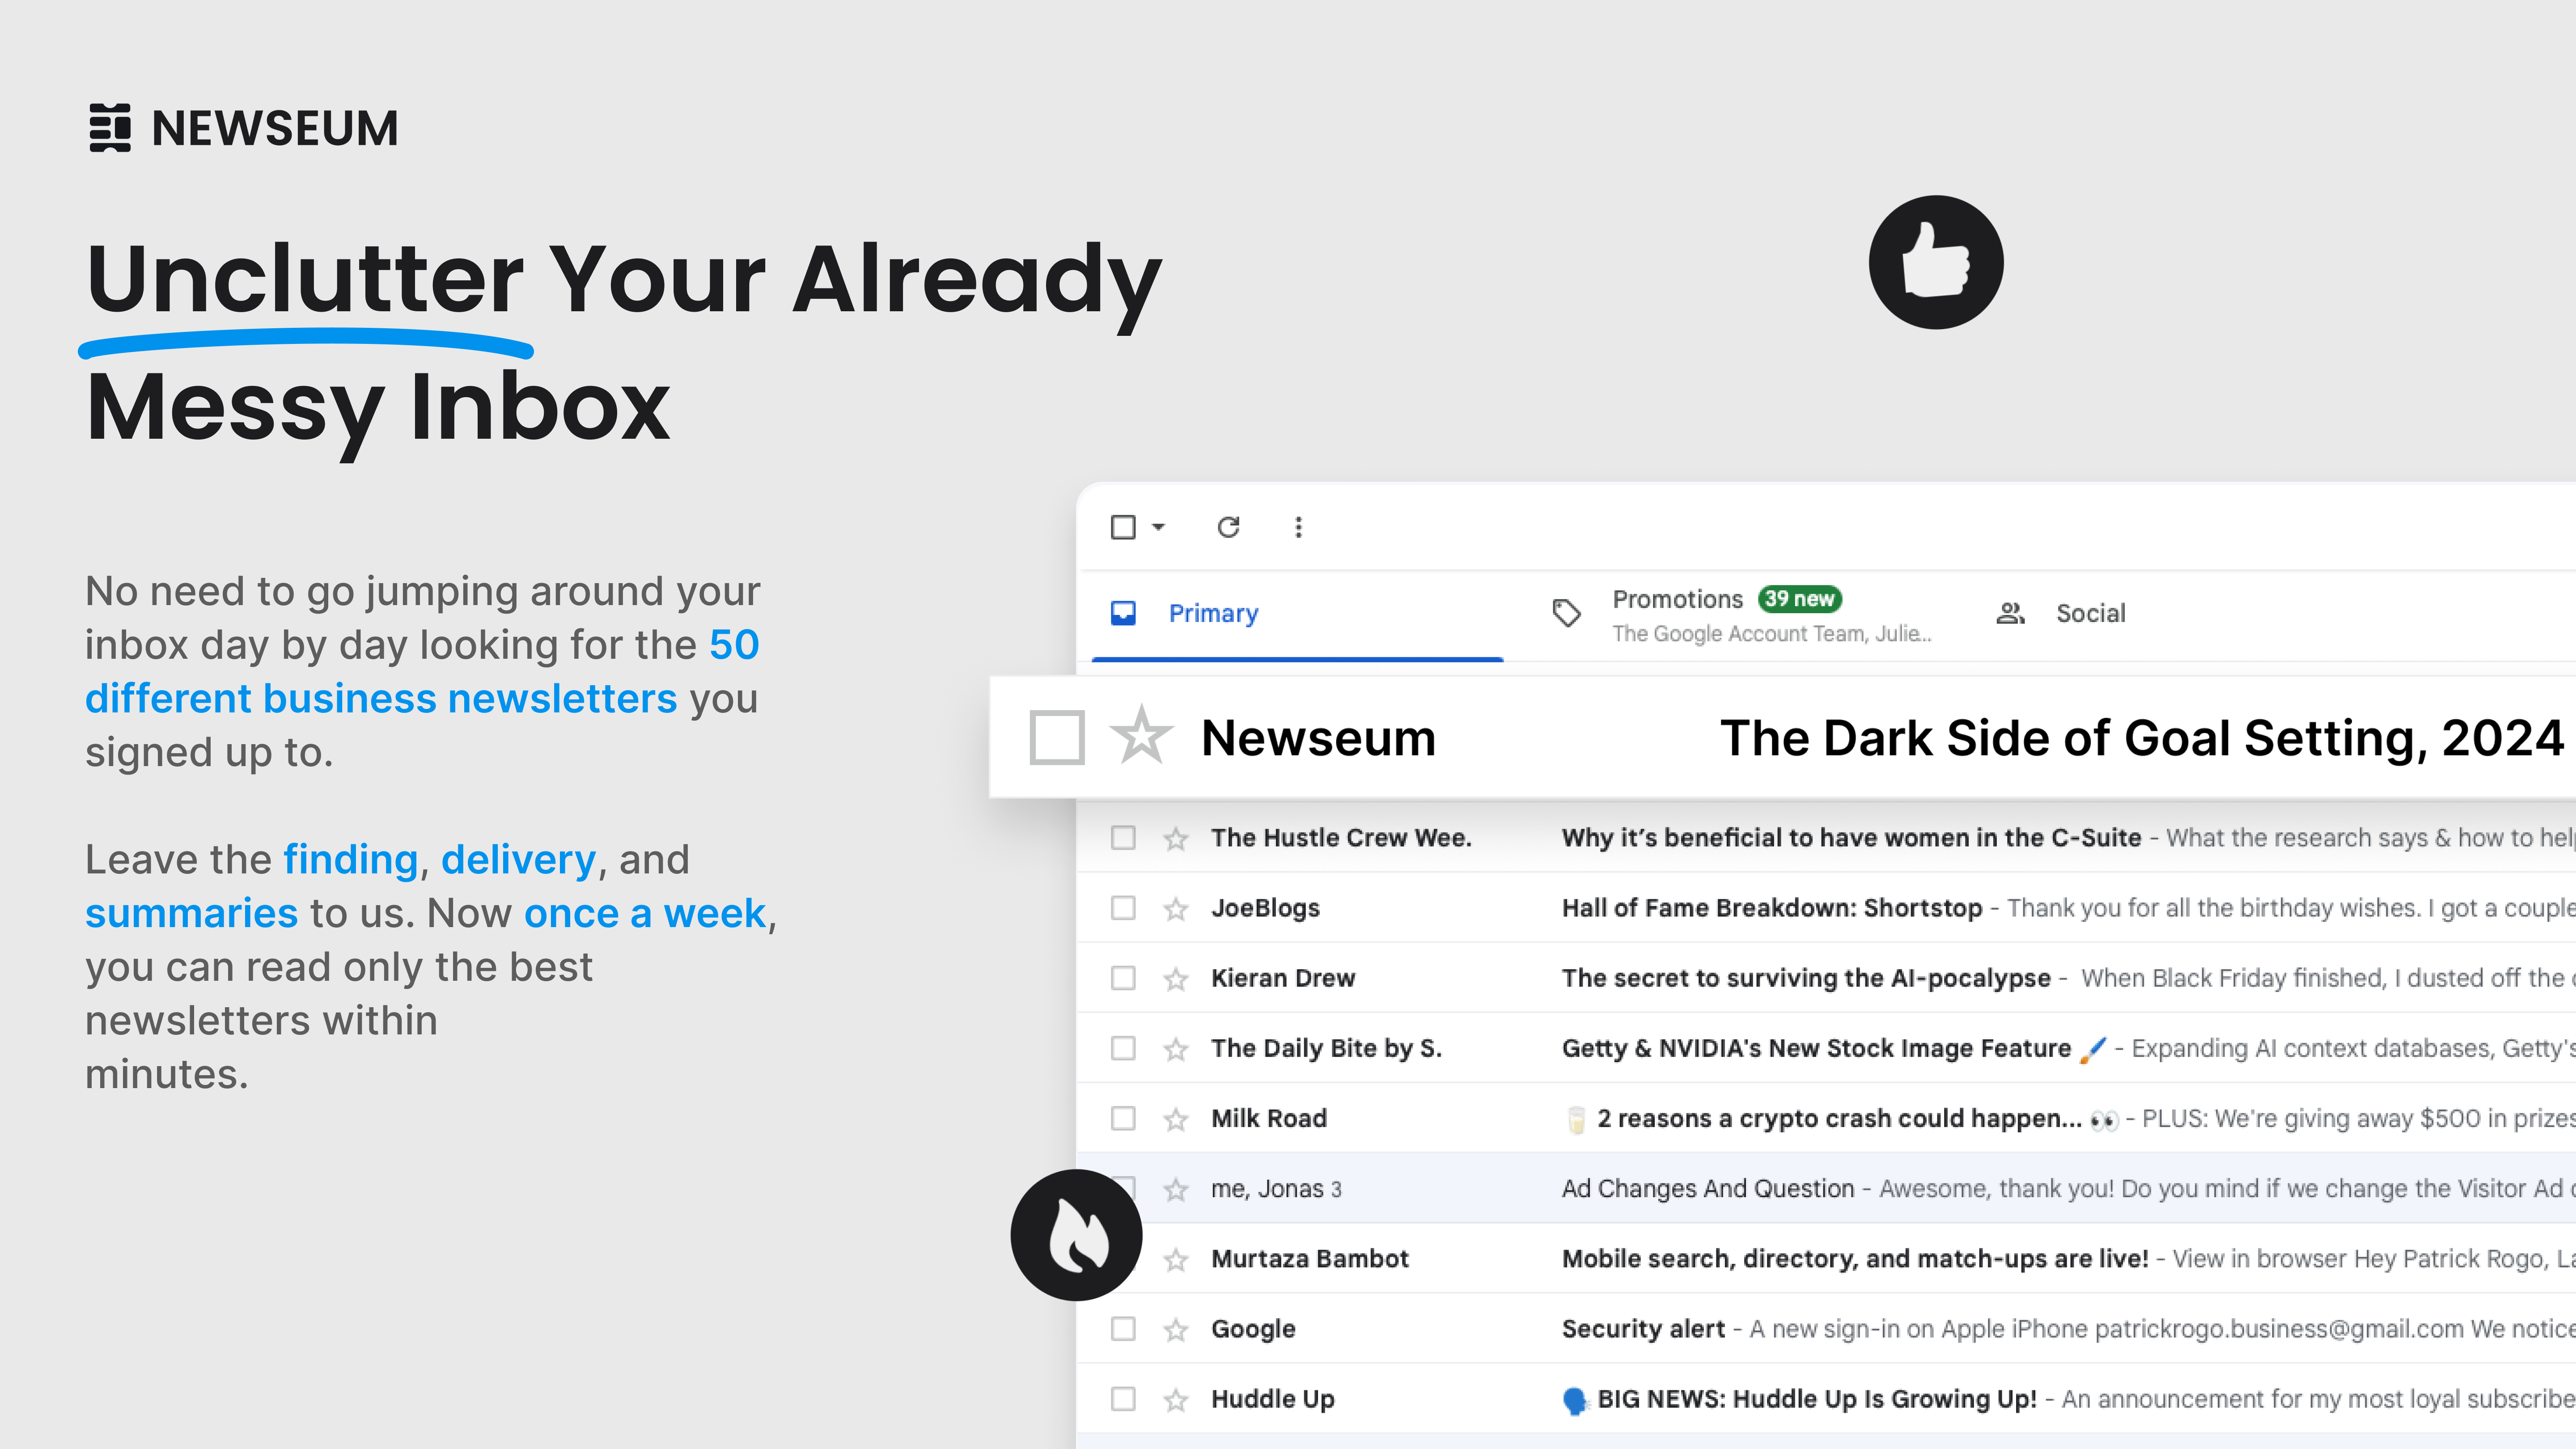Click the Newseum logo icon
The height and width of the screenshot is (1449, 2576).
(x=110, y=128)
